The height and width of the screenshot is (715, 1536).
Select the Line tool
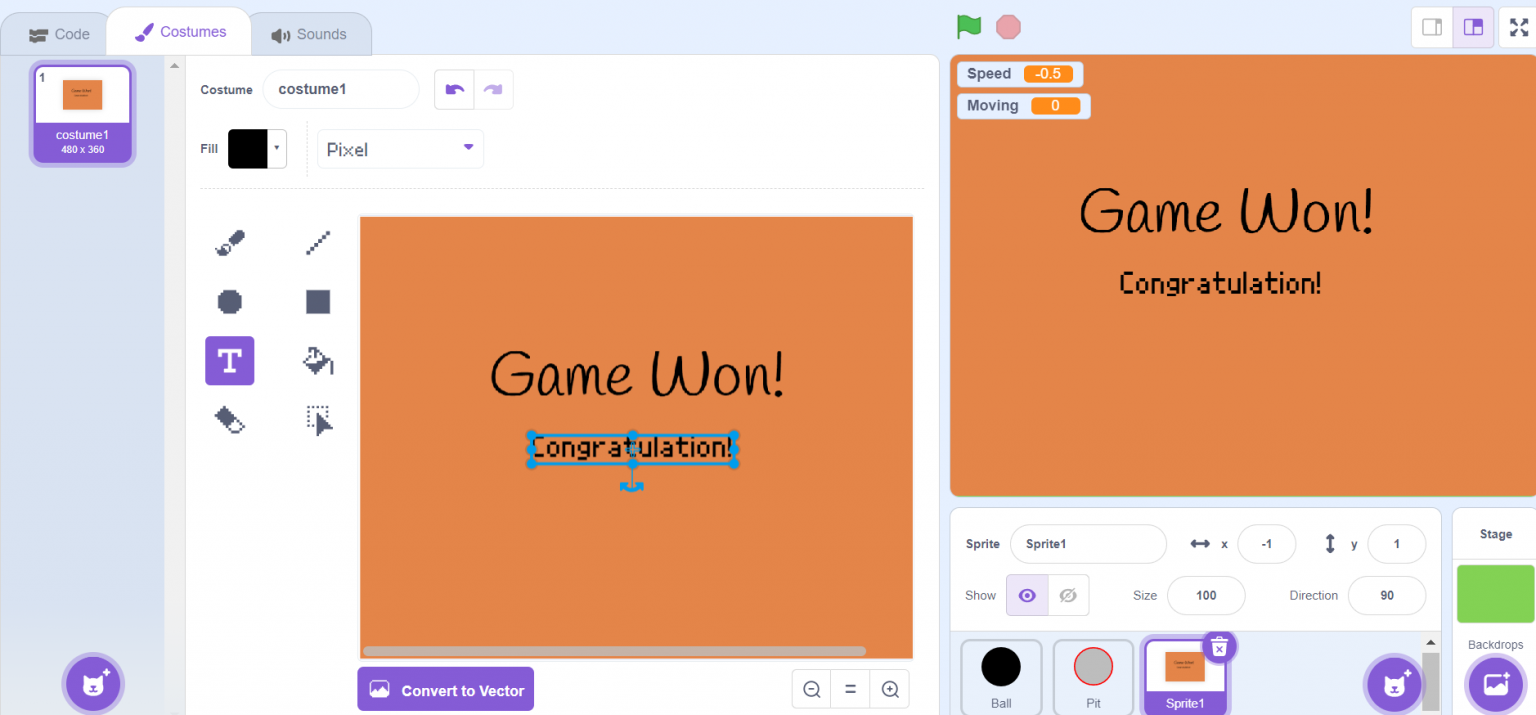click(x=317, y=242)
